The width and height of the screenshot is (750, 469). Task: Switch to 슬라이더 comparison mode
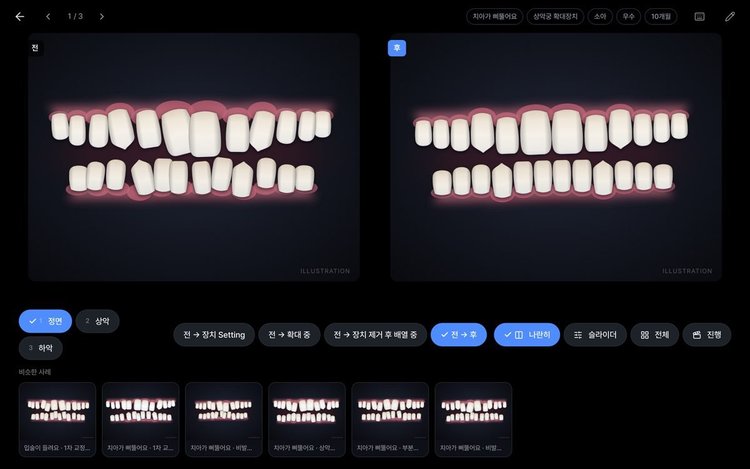(x=595, y=335)
